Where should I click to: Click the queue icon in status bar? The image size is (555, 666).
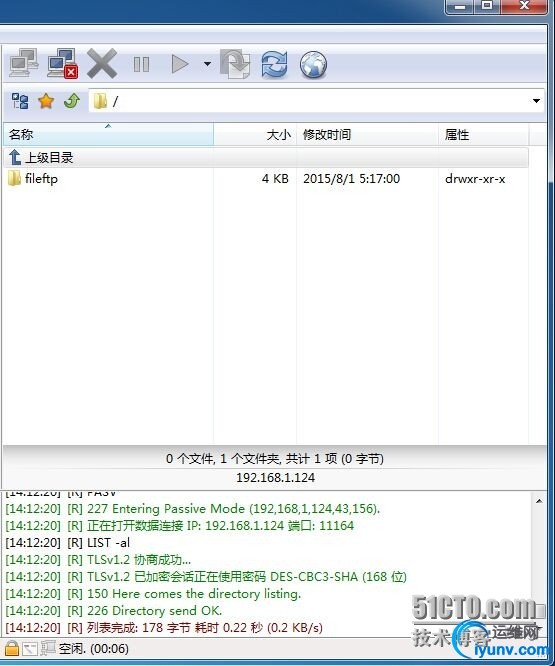coord(48,648)
